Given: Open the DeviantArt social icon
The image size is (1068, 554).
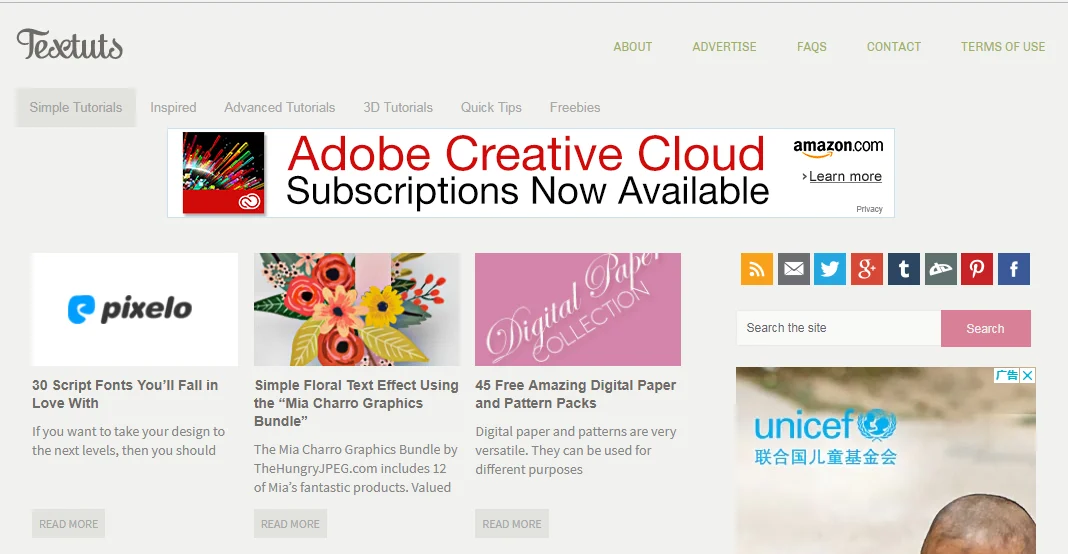Looking at the screenshot, I should coord(941,269).
